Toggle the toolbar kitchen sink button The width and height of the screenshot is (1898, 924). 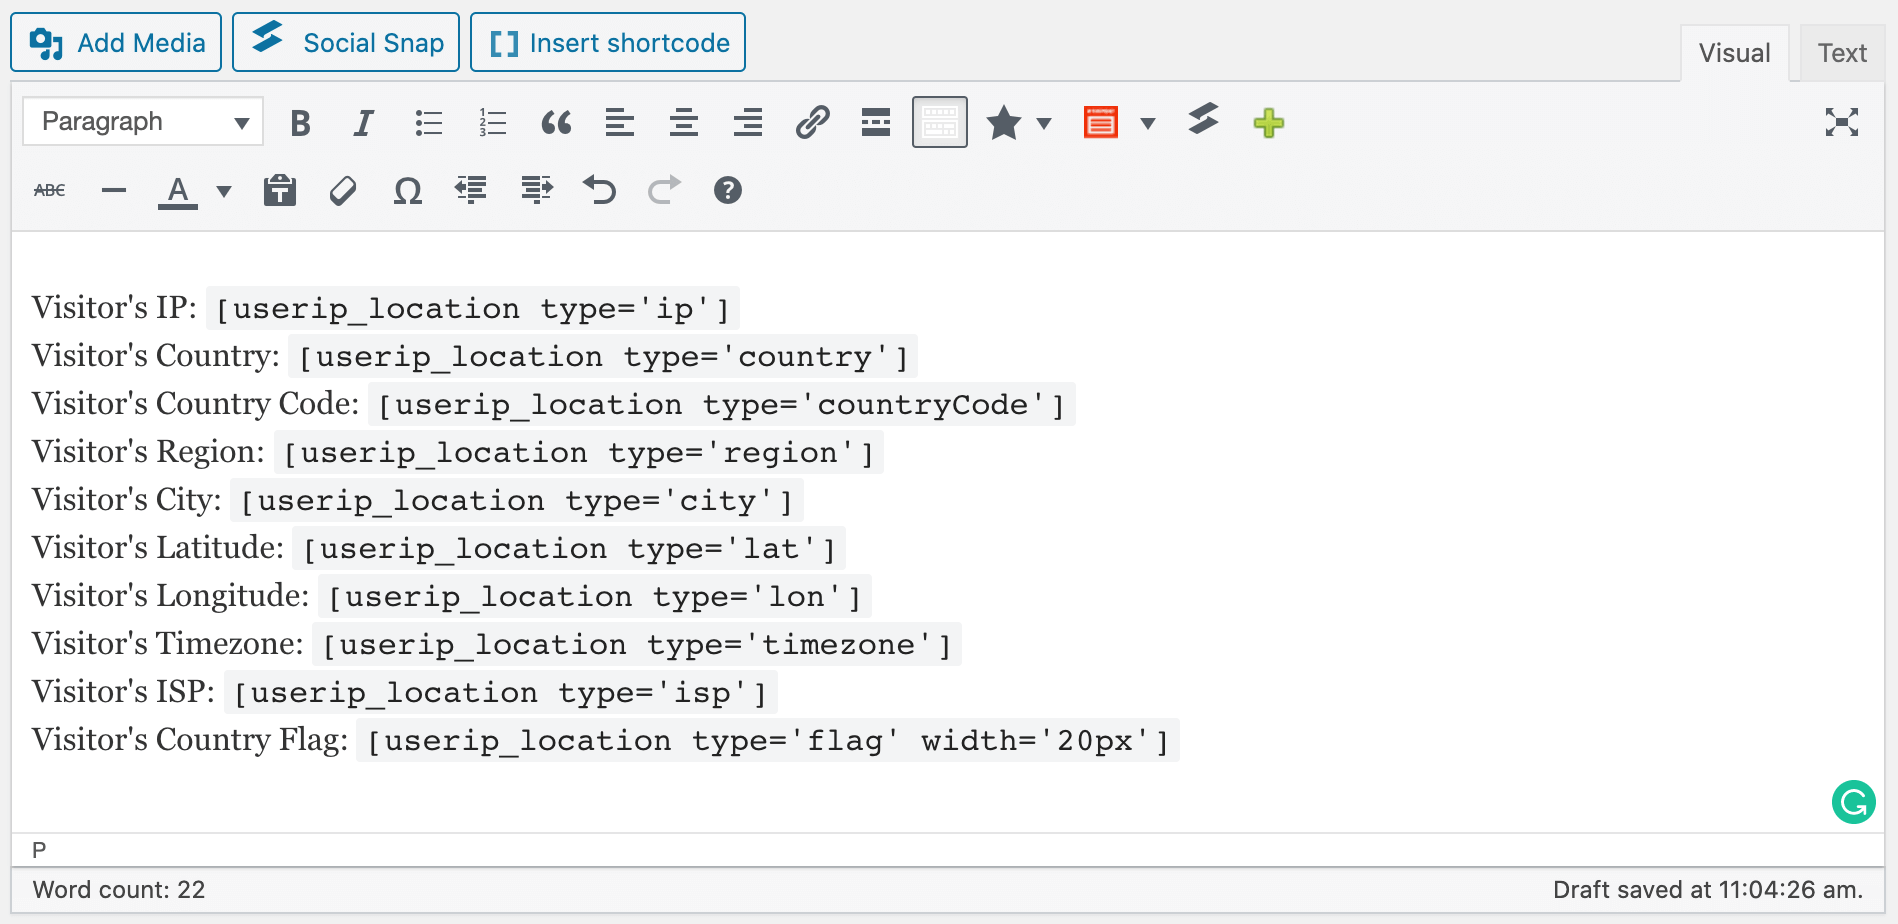[x=939, y=123]
